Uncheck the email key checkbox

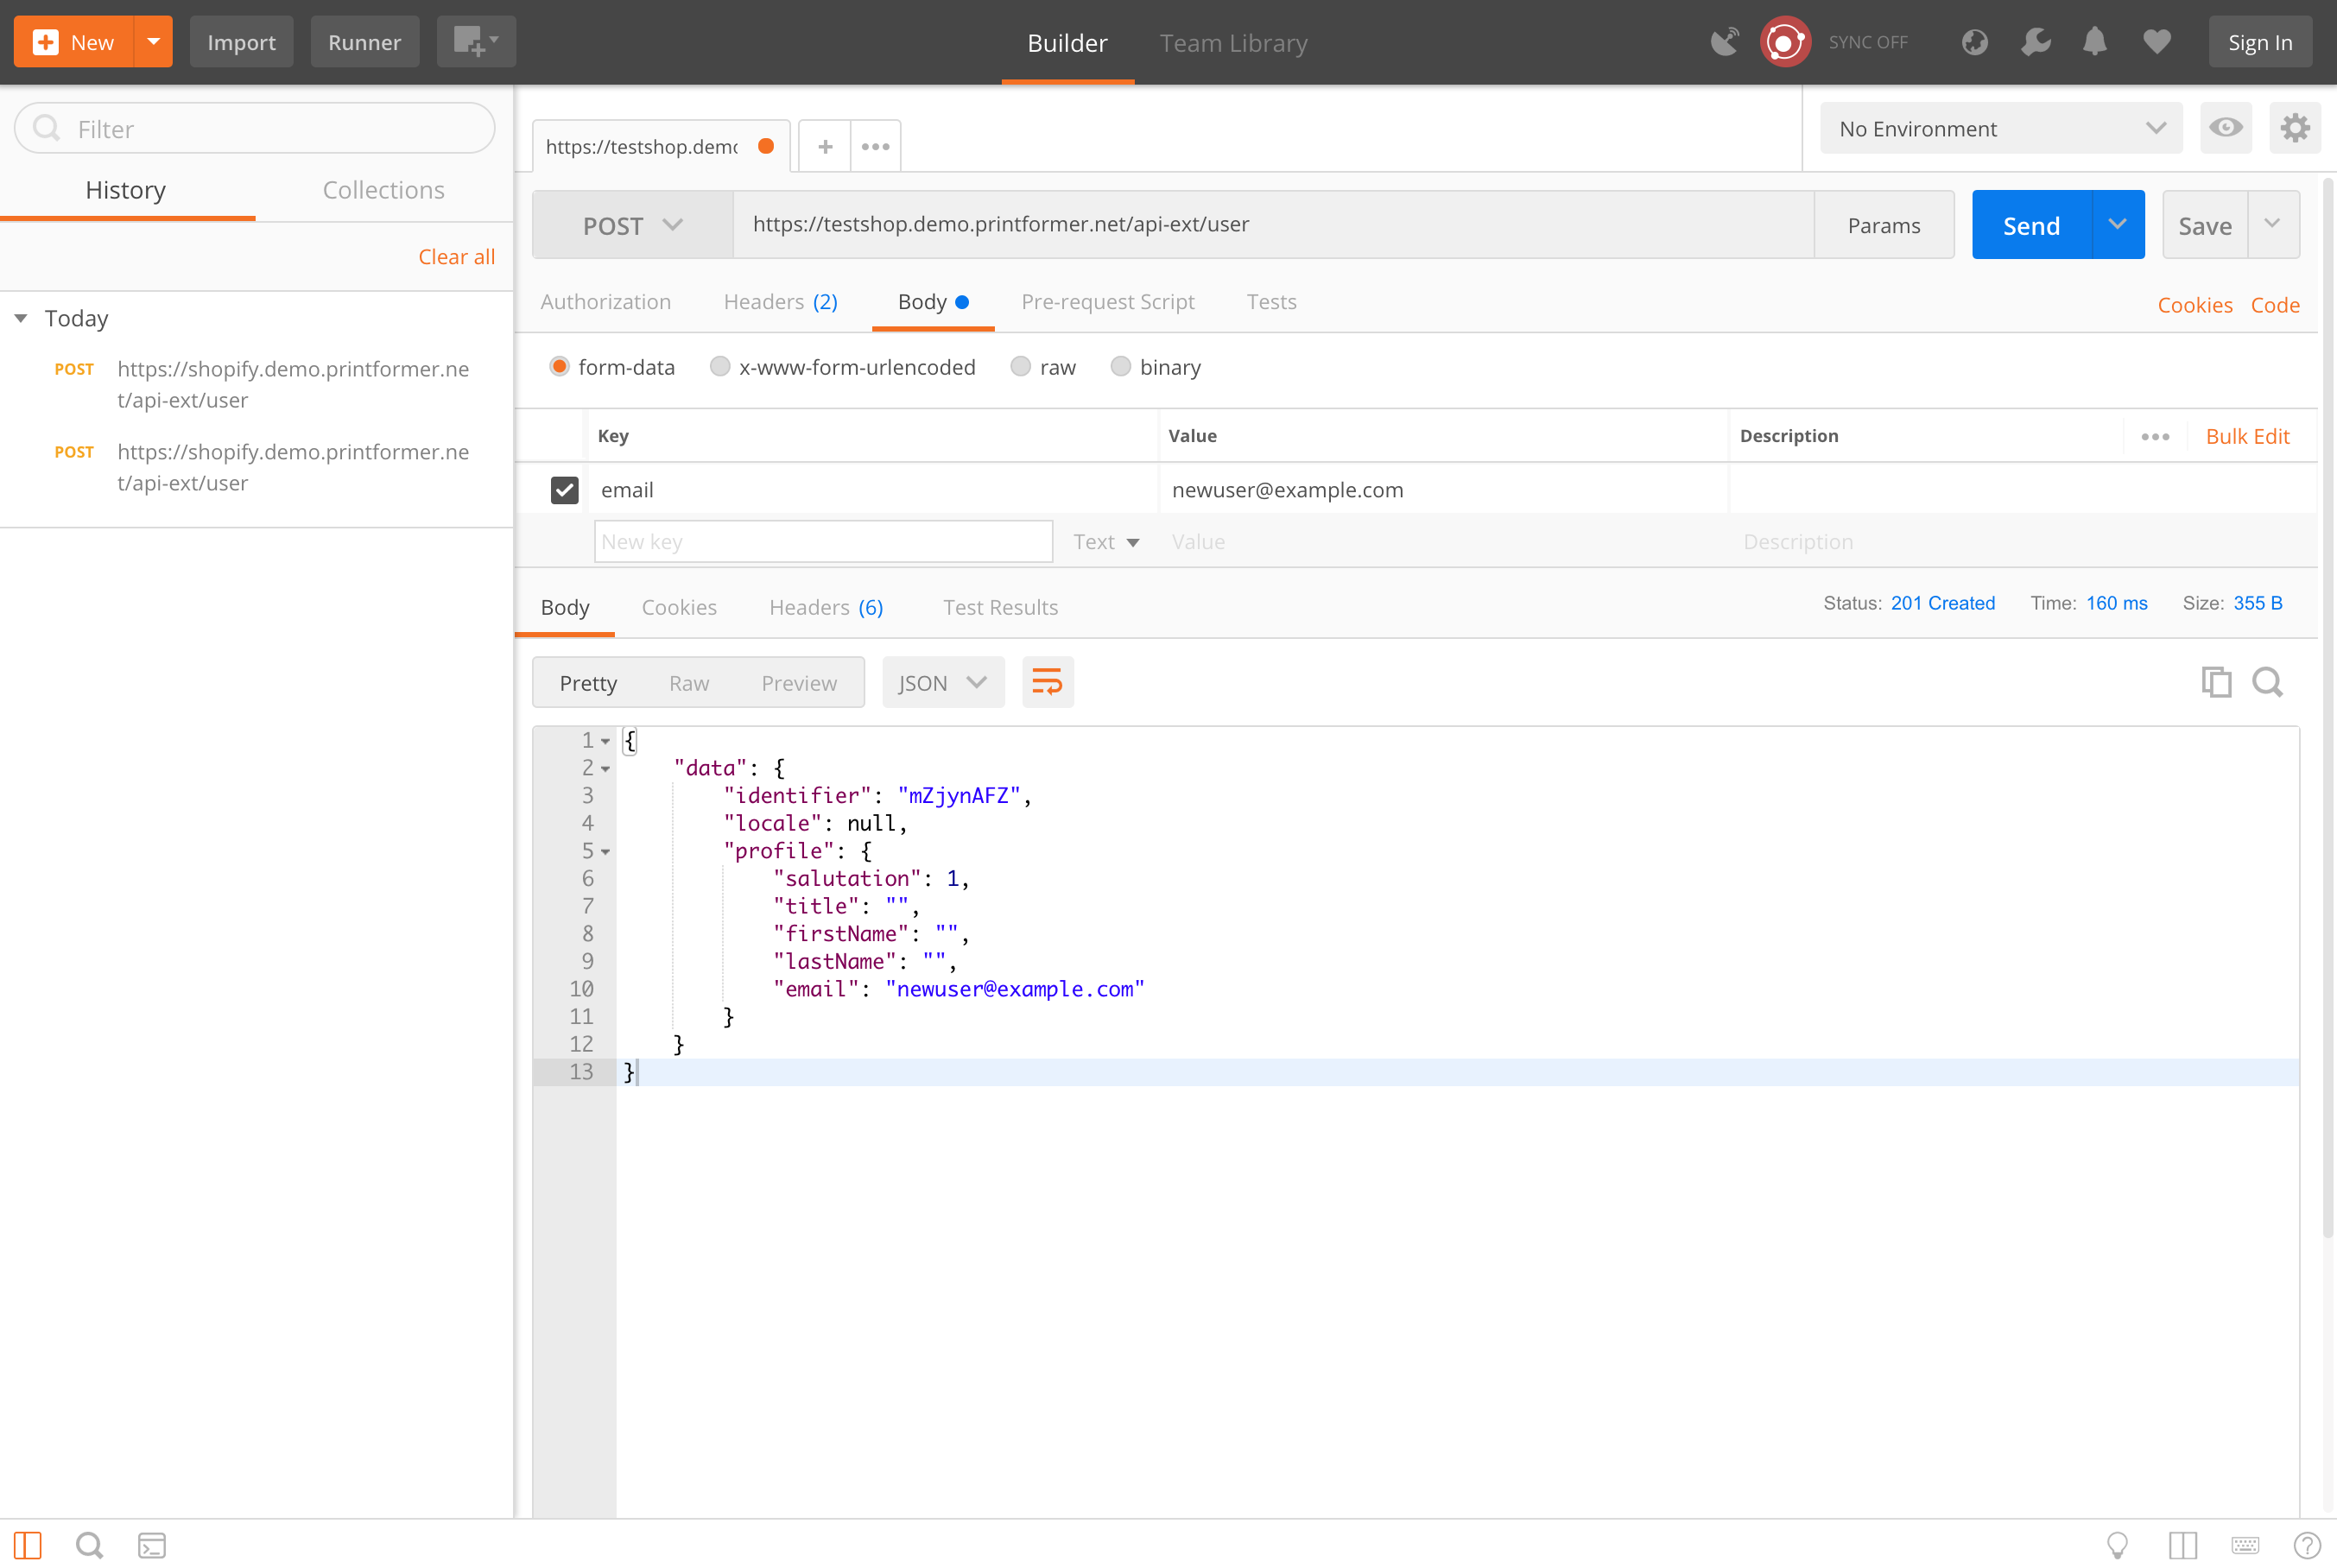click(x=564, y=490)
